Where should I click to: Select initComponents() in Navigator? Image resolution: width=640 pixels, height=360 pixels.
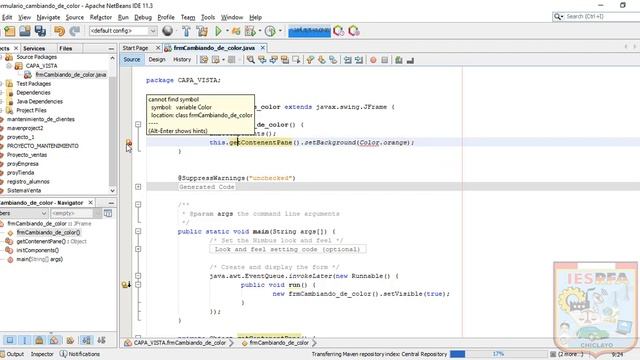coord(38,250)
